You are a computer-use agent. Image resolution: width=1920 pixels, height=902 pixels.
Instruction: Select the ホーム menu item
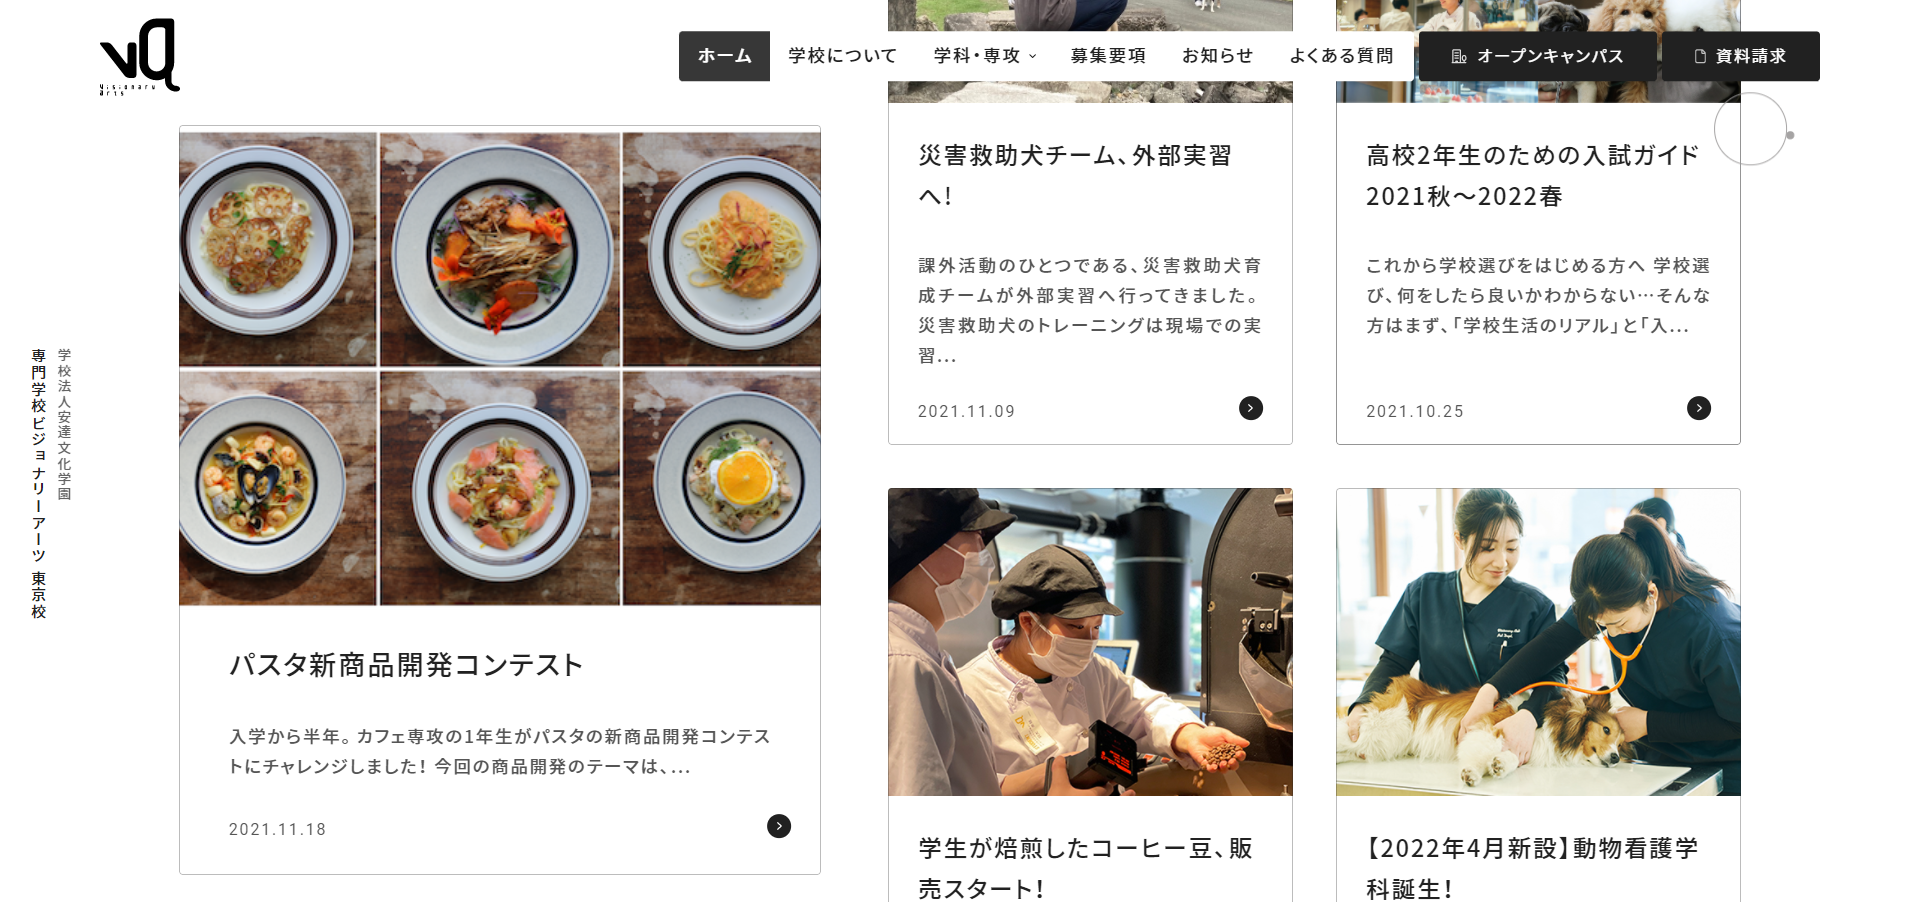pyautogui.click(x=724, y=56)
